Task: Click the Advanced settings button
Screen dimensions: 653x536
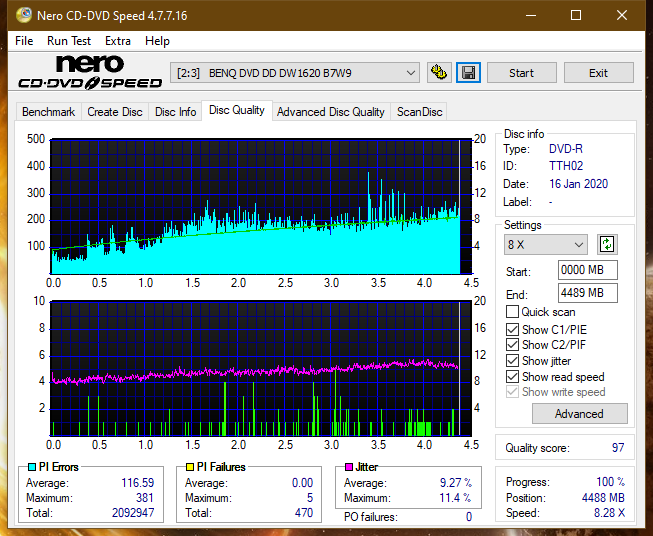Action: pos(579,414)
